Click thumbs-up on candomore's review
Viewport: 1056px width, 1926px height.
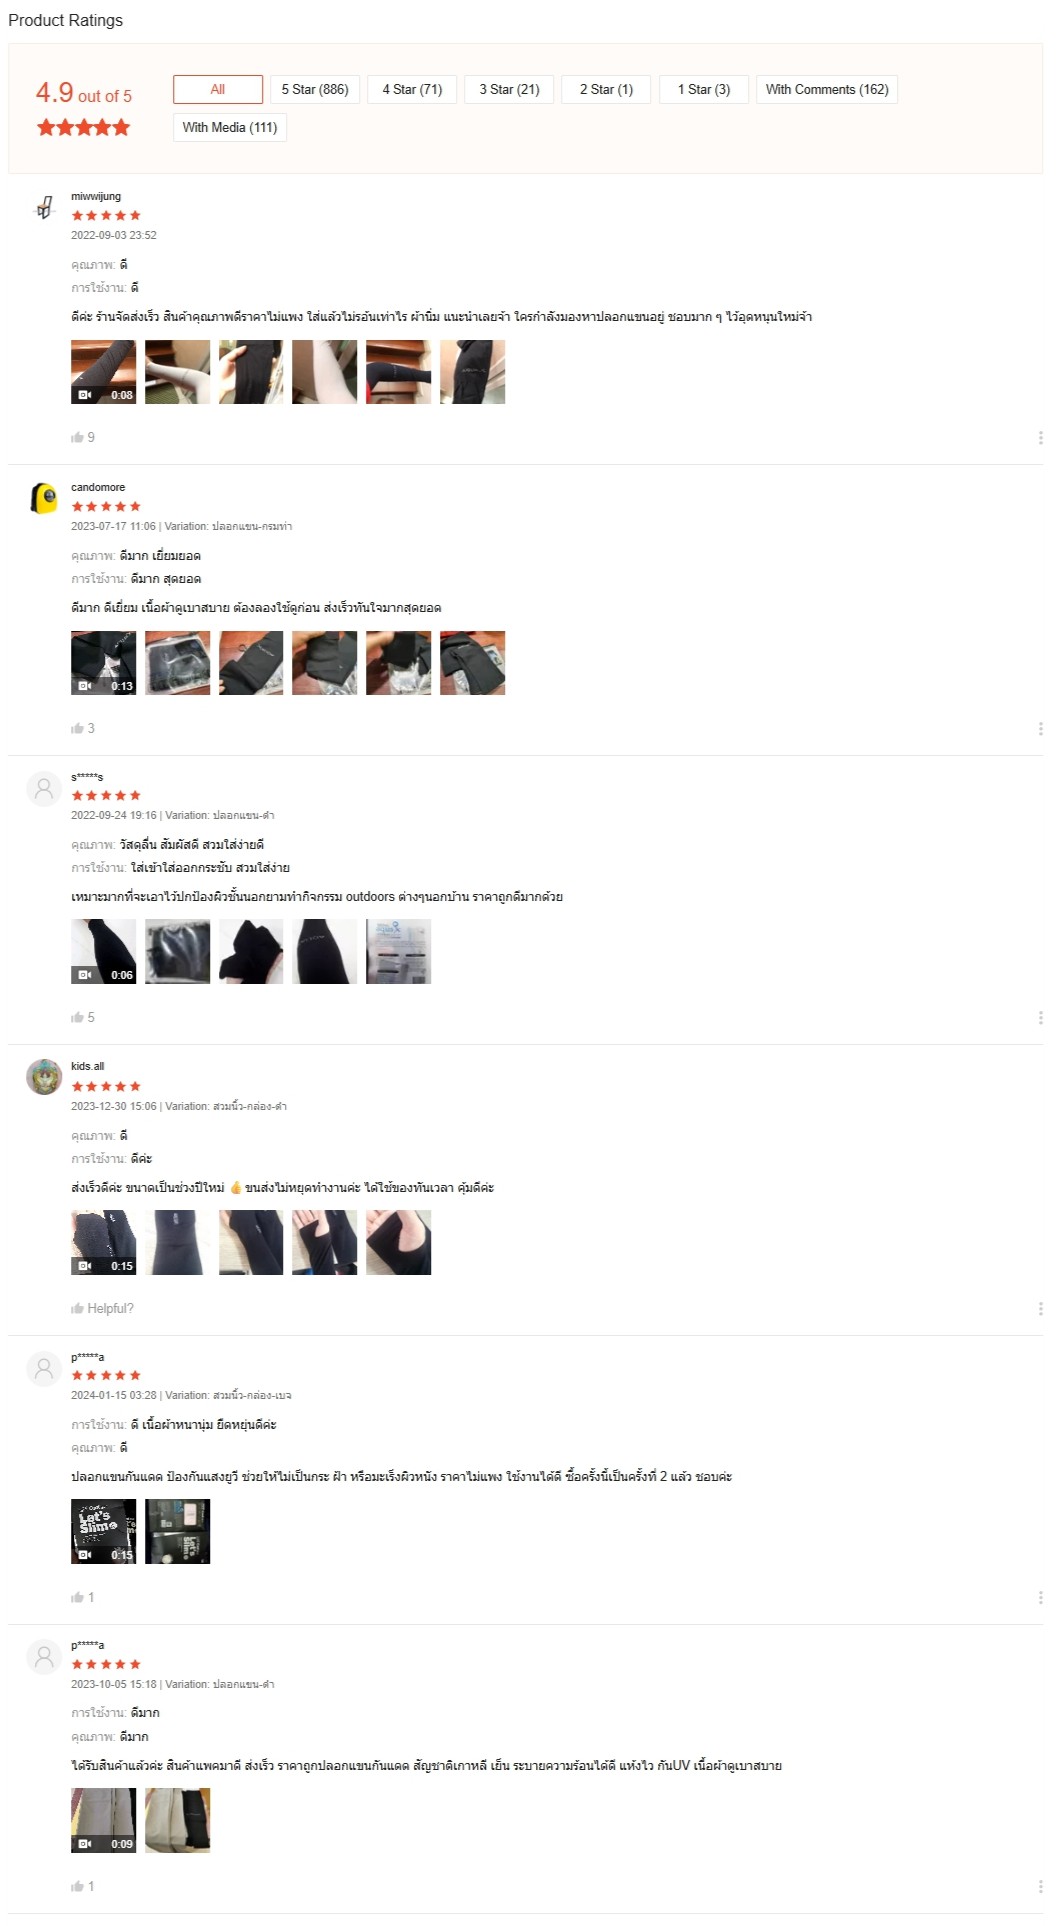coord(77,728)
